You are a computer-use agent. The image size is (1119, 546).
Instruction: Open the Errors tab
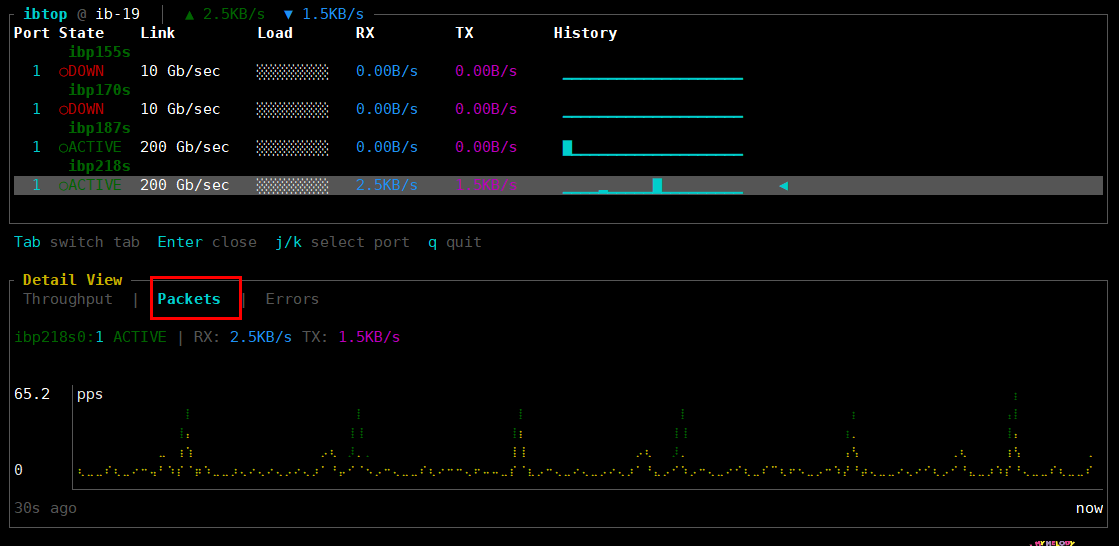click(292, 299)
